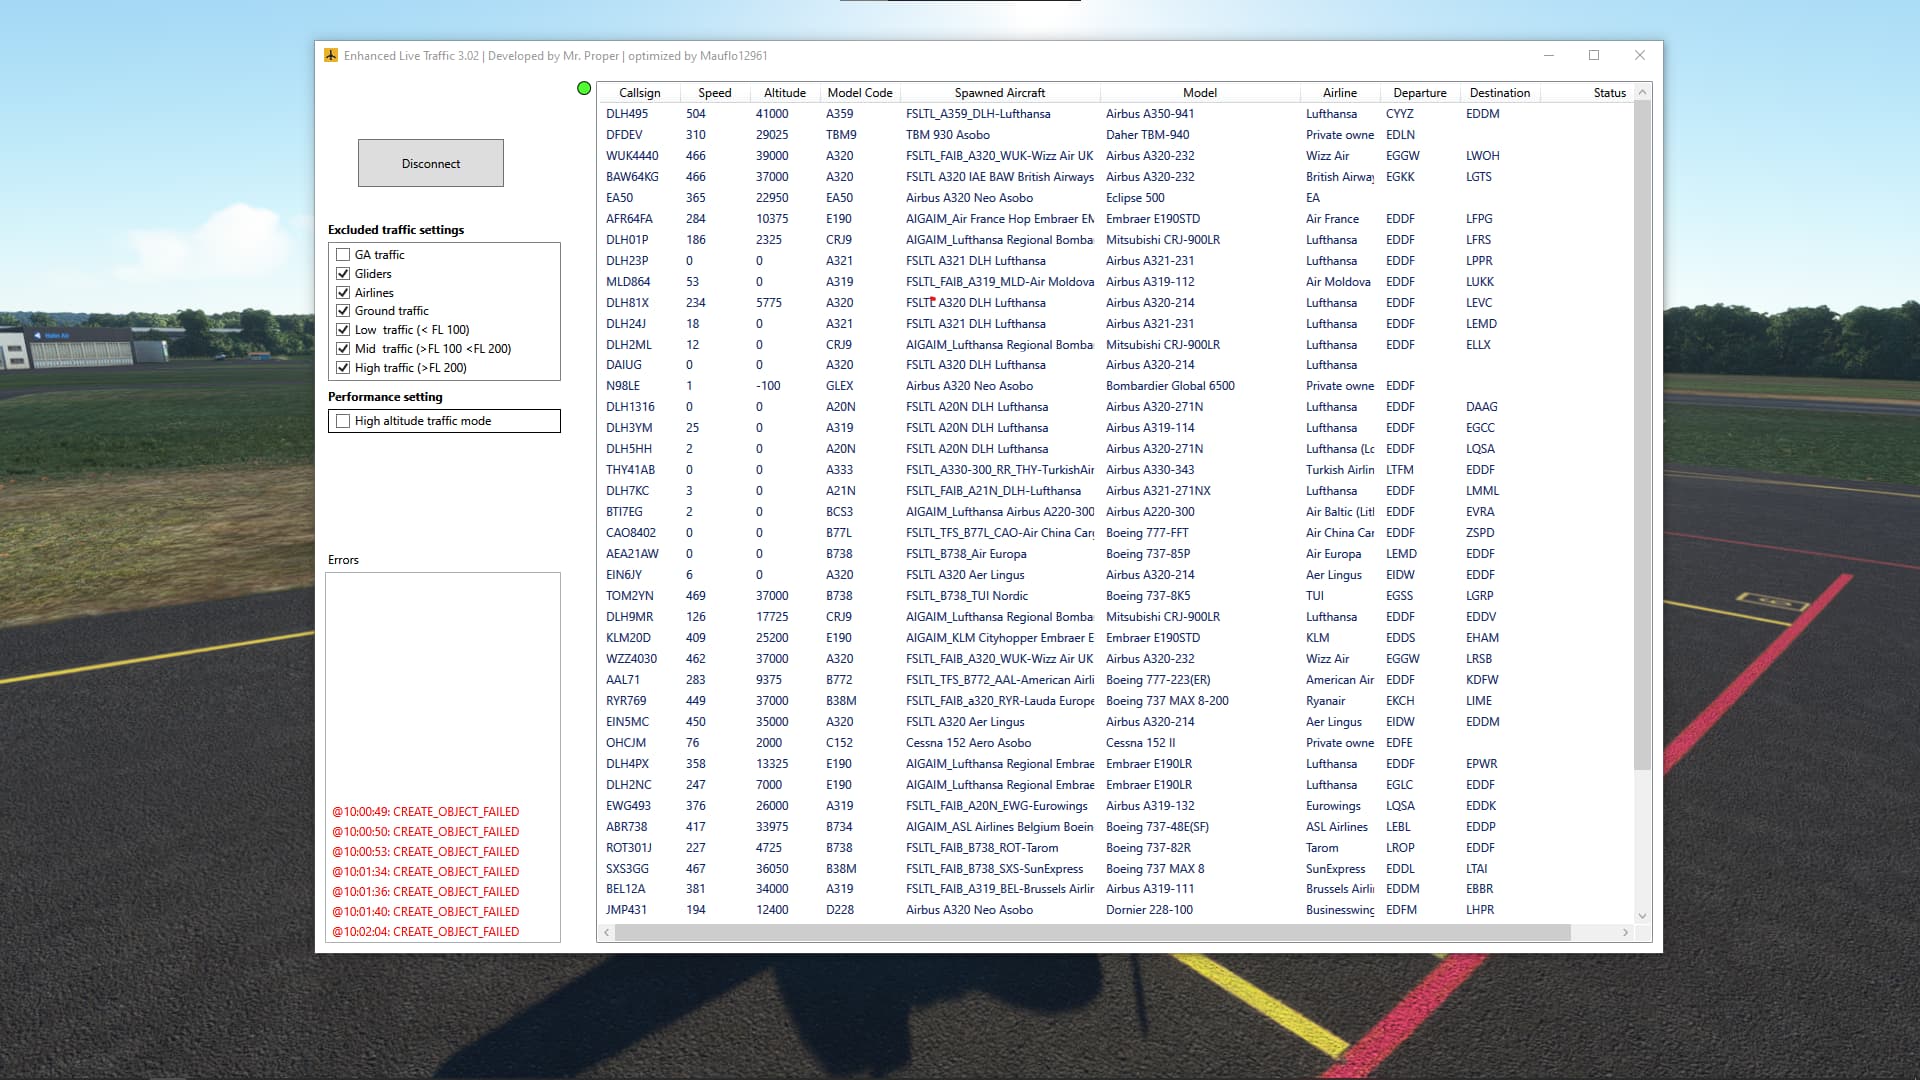Uncheck the High traffic (>FL 200) checkbox
The image size is (1920, 1080).
[x=343, y=368]
